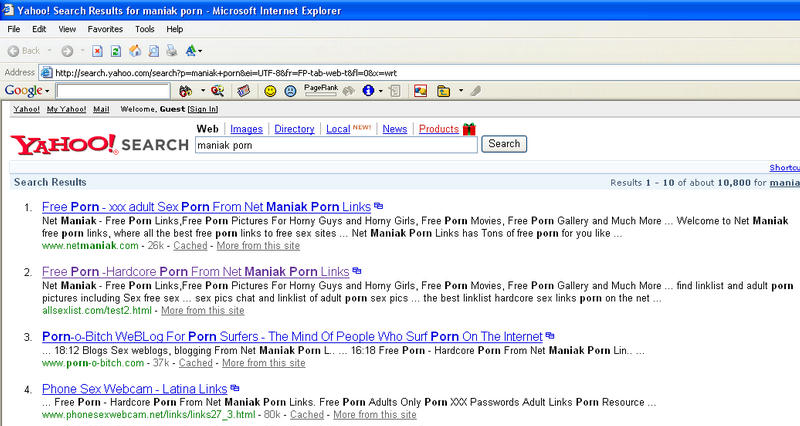Switch to the News search tab
The image size is (800, 426).
394,129
